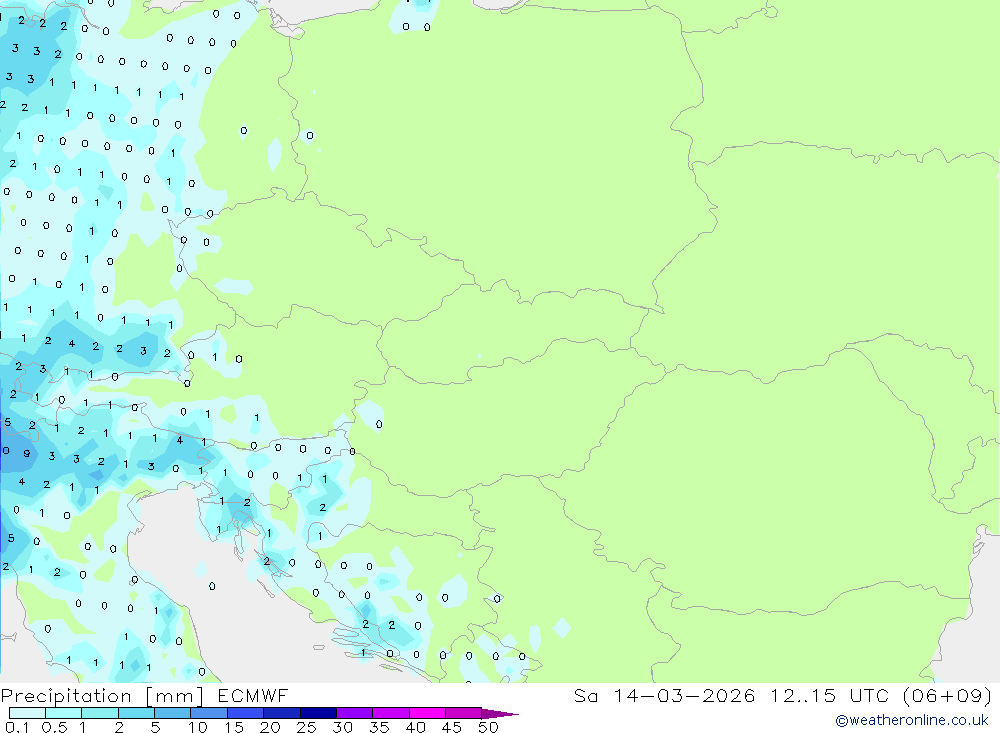Click the 30–35 mm violet legend swatch
Screen dimensions: 1000x733
pos(355,713)
